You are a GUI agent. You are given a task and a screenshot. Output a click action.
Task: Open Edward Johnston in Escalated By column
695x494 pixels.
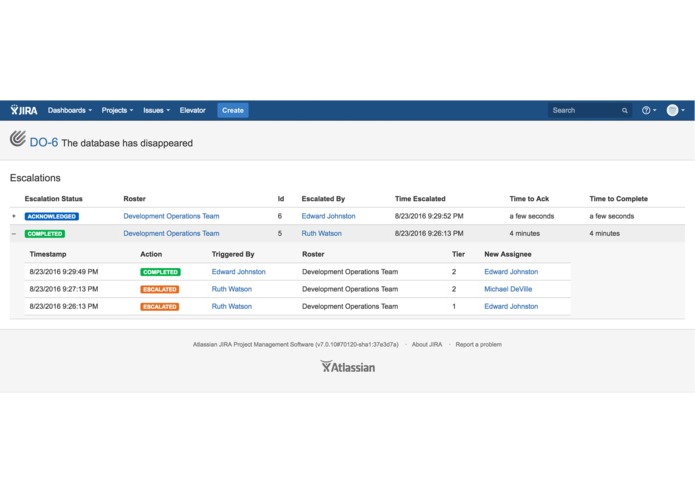(328, 216)
